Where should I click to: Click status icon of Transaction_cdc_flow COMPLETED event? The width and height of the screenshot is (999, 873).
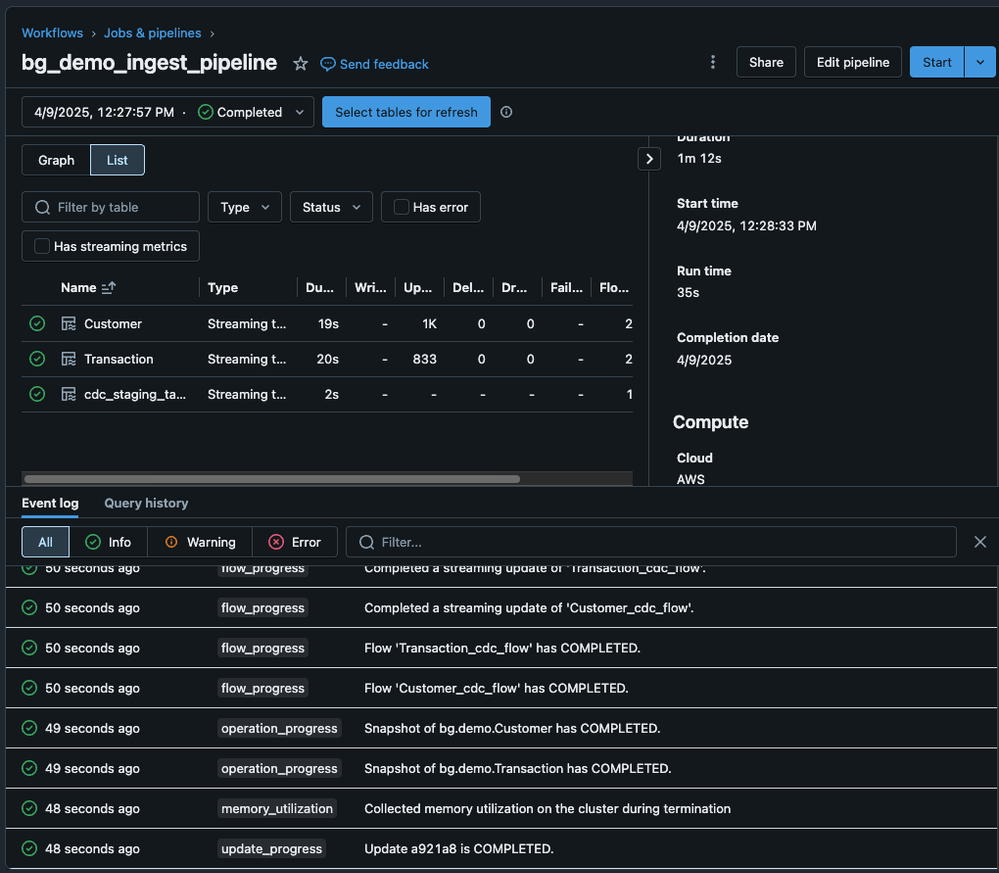29,648
